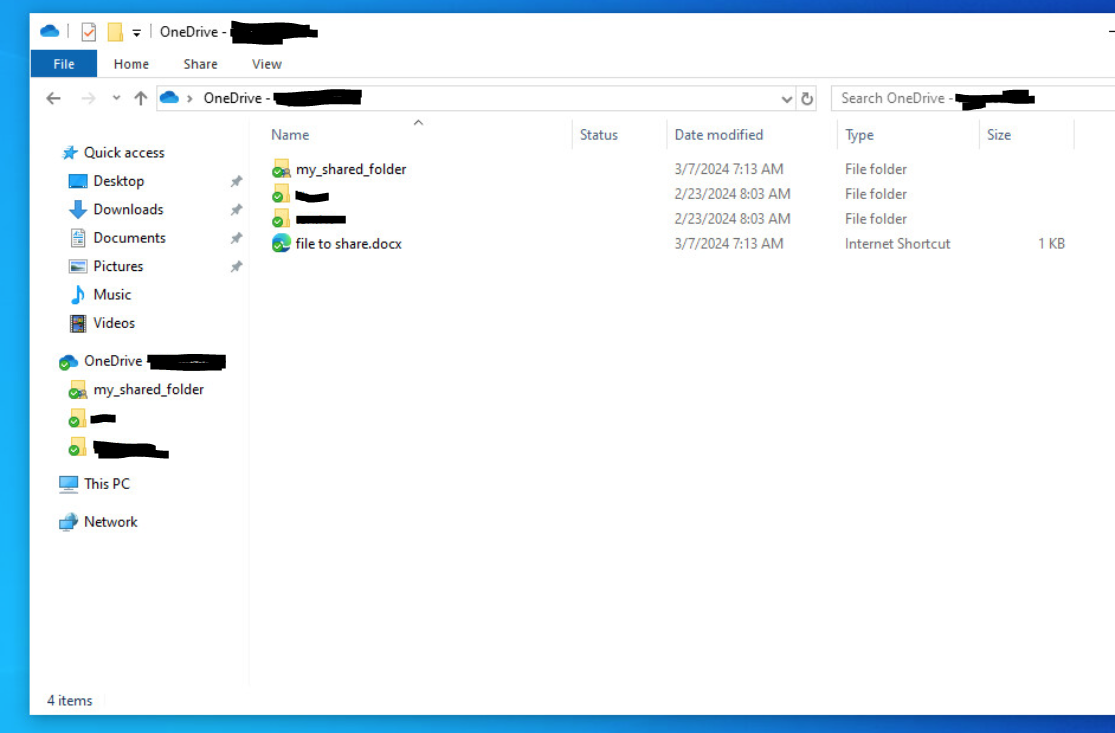
Task: Expand the address bar history dropdown
Action: pyautogui.click(x=786, y=98)
